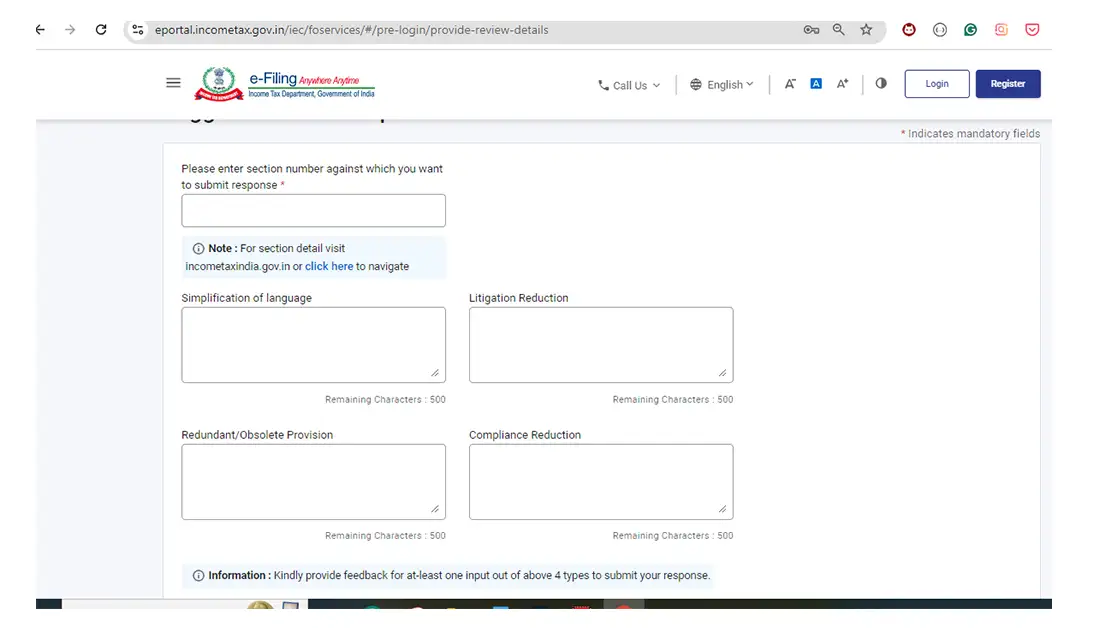Screen dimensions: 1106x640
Task: Decrease font size with A- icon
Action: (x=790, y=84)
